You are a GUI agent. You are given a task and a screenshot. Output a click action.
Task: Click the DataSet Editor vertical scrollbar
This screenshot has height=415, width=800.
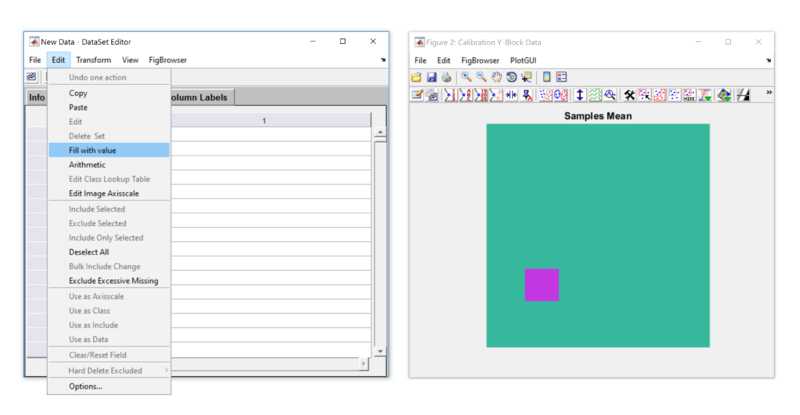[x=379, y=240]
